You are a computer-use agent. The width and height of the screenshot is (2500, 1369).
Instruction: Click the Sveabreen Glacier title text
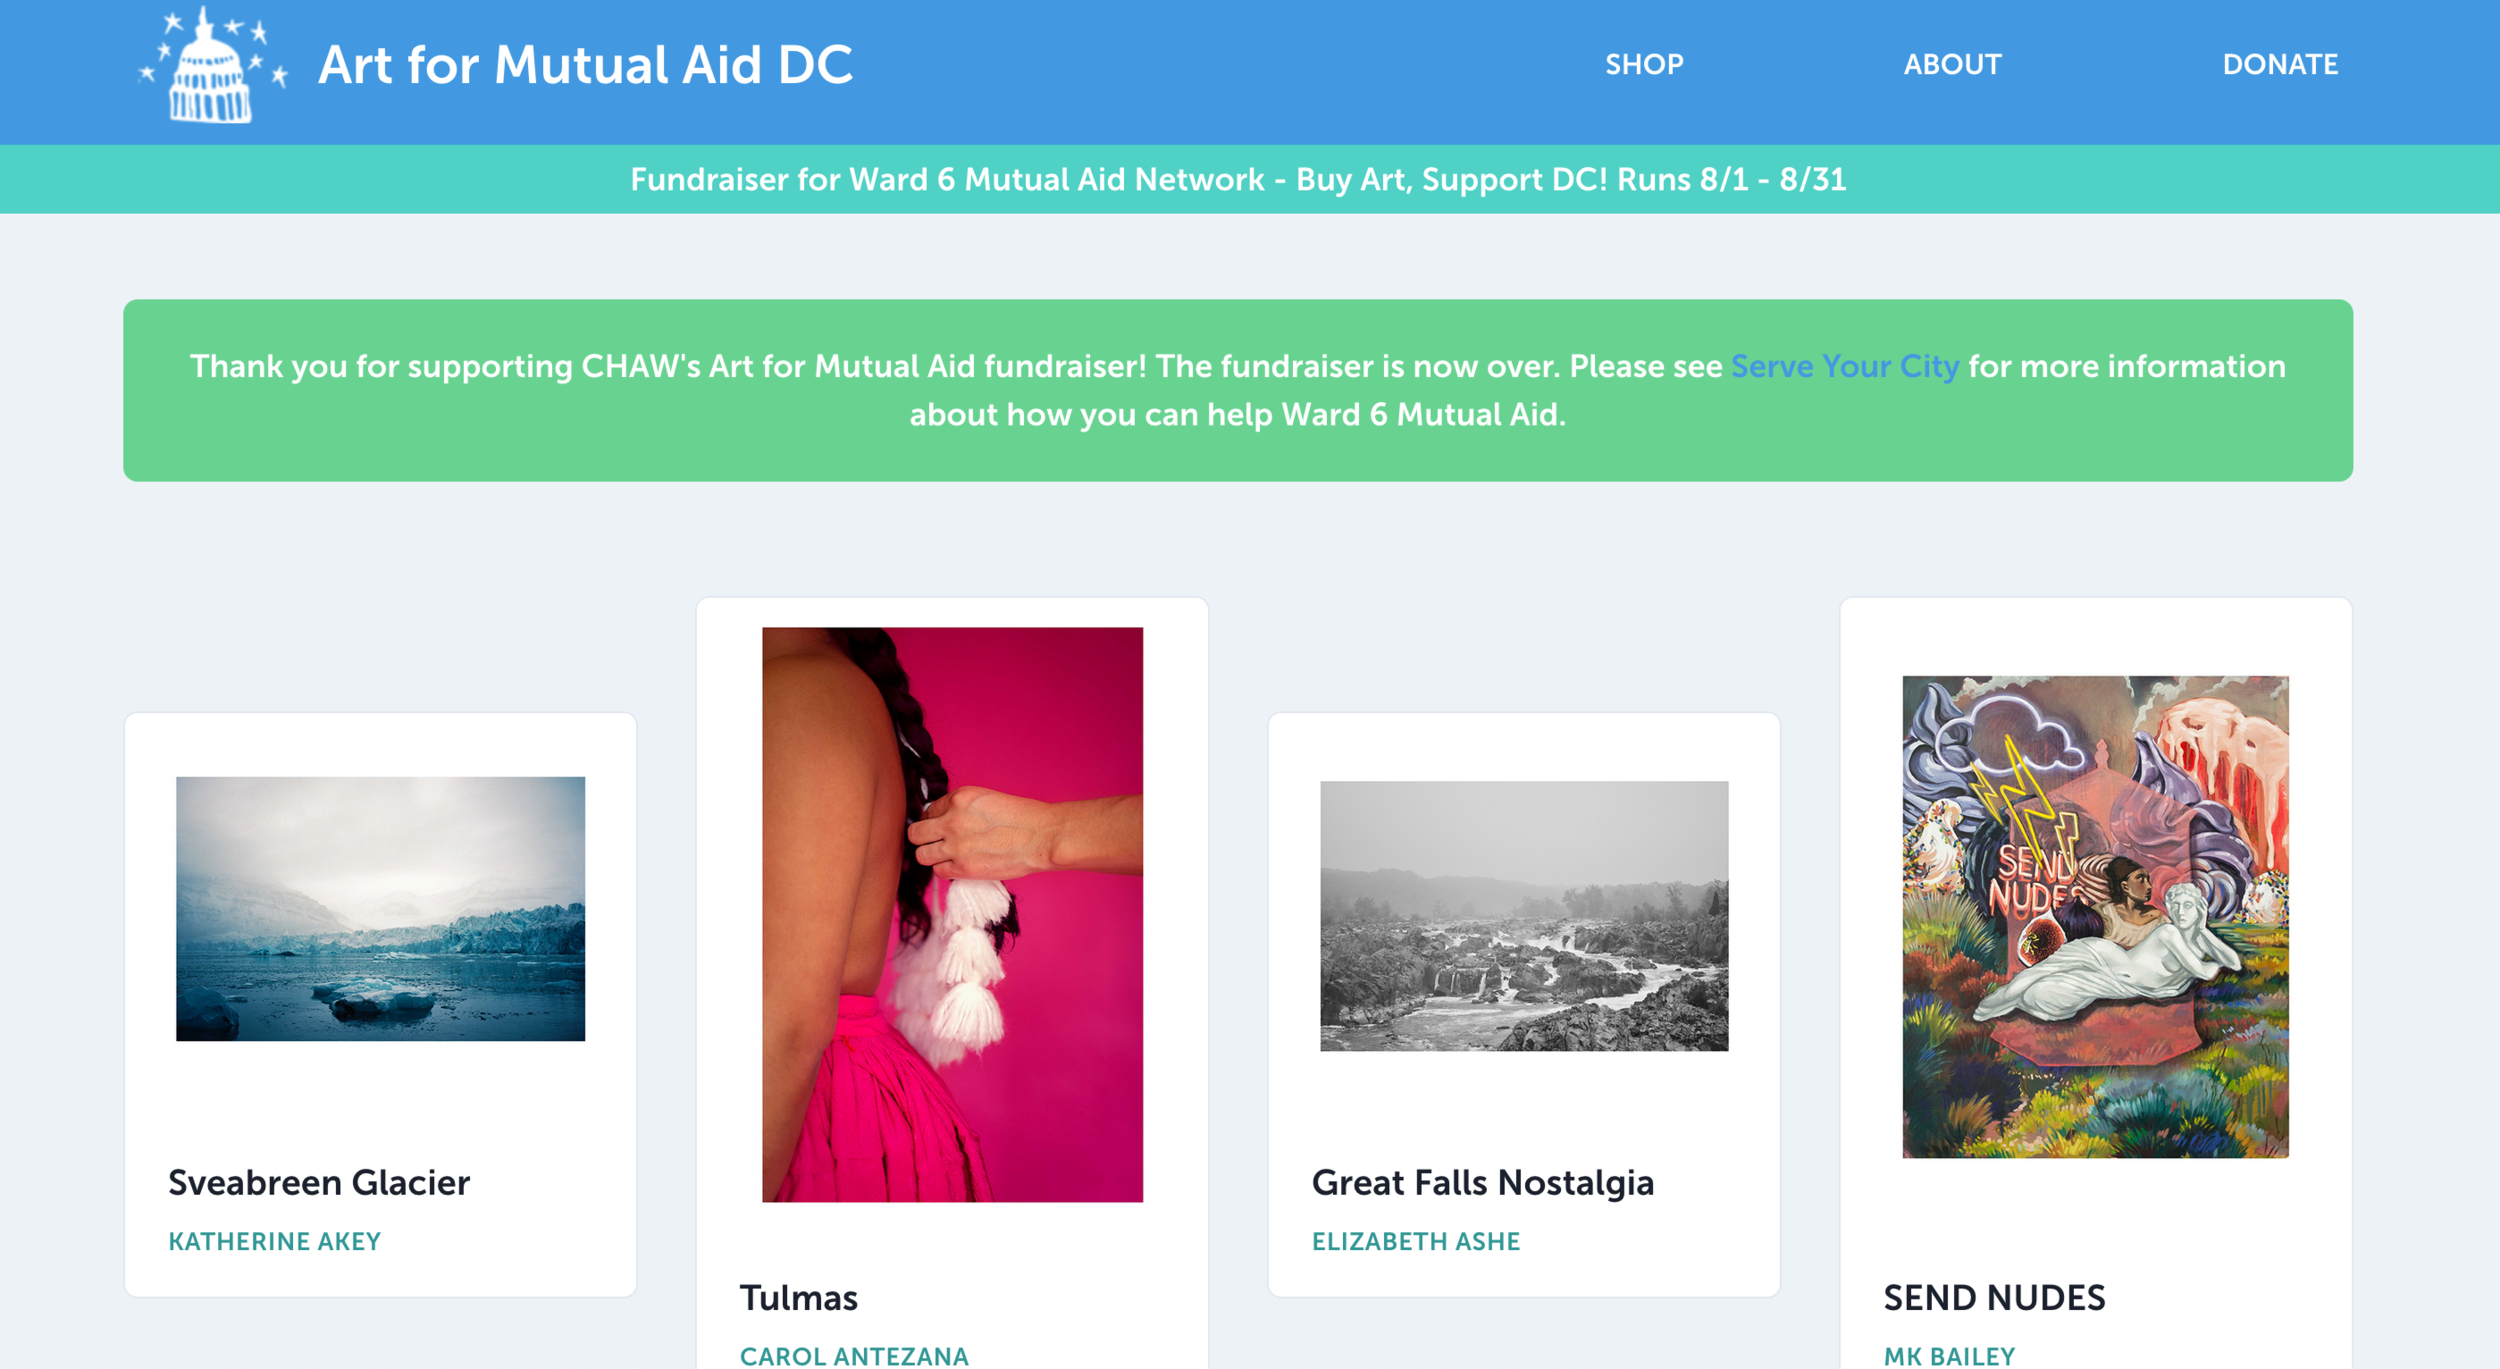[x=319, y=1182]
